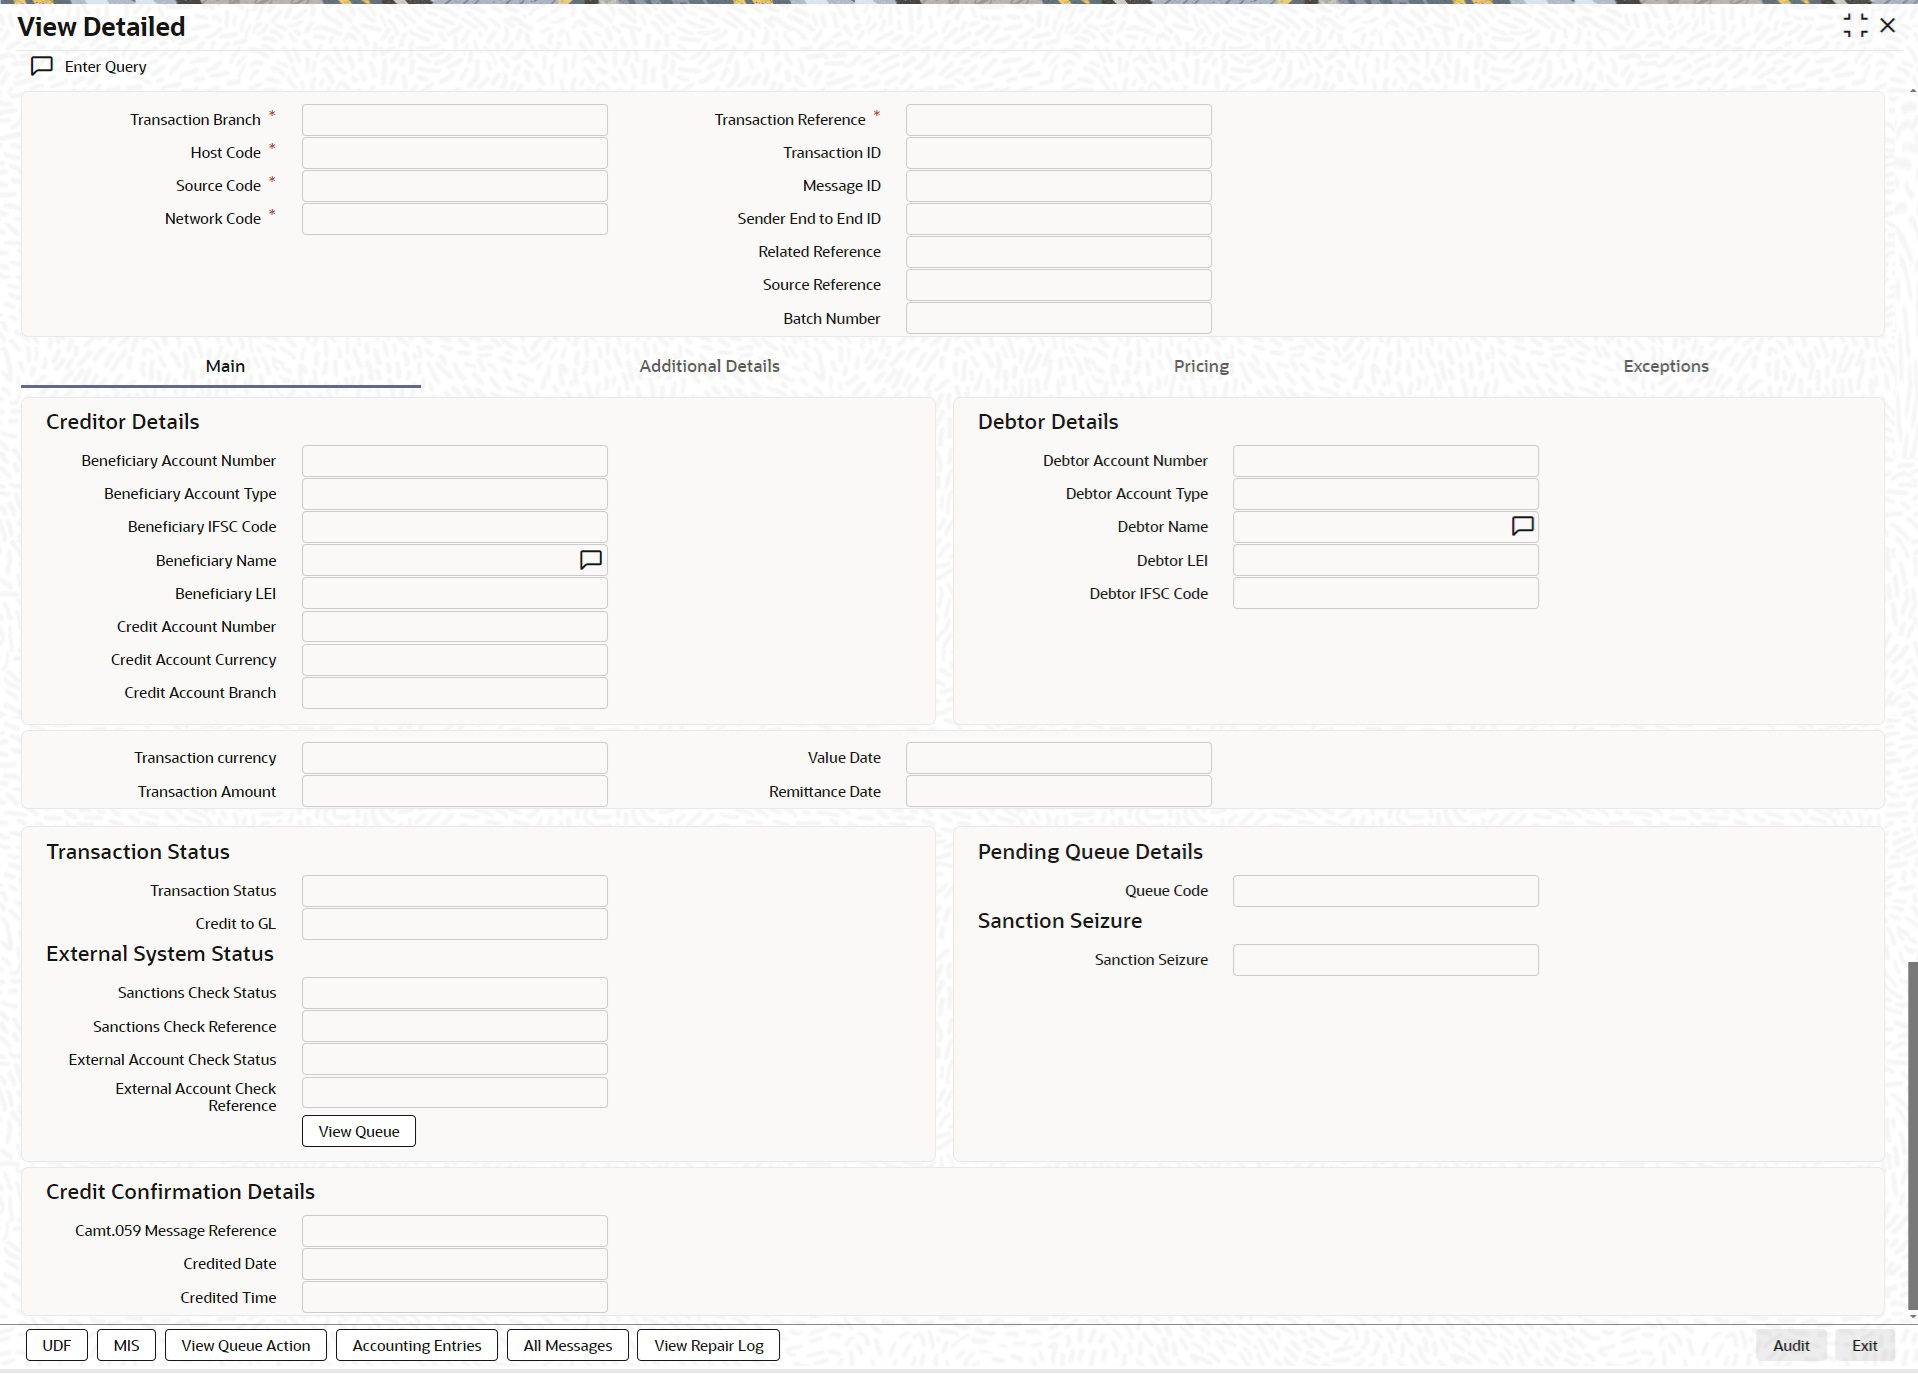This screenshot has width=1918, height=1375.
Task: Switch to the Additional Details tab
Action: [709, 366]
